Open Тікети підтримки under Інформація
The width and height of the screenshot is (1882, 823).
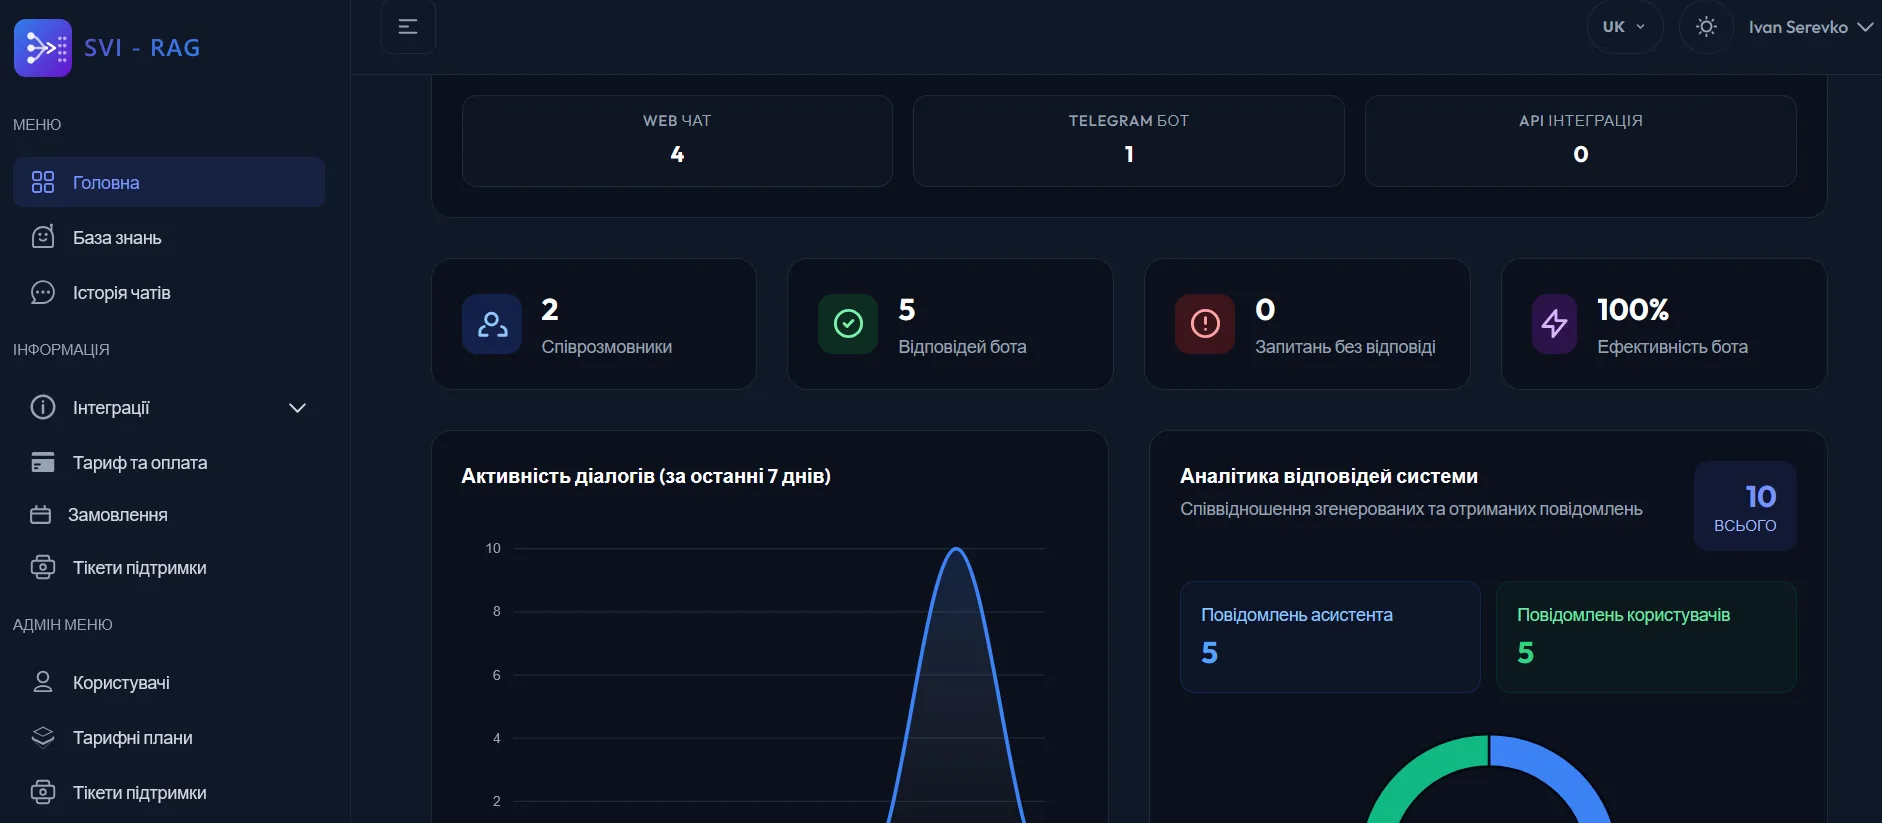coord(169,568)
